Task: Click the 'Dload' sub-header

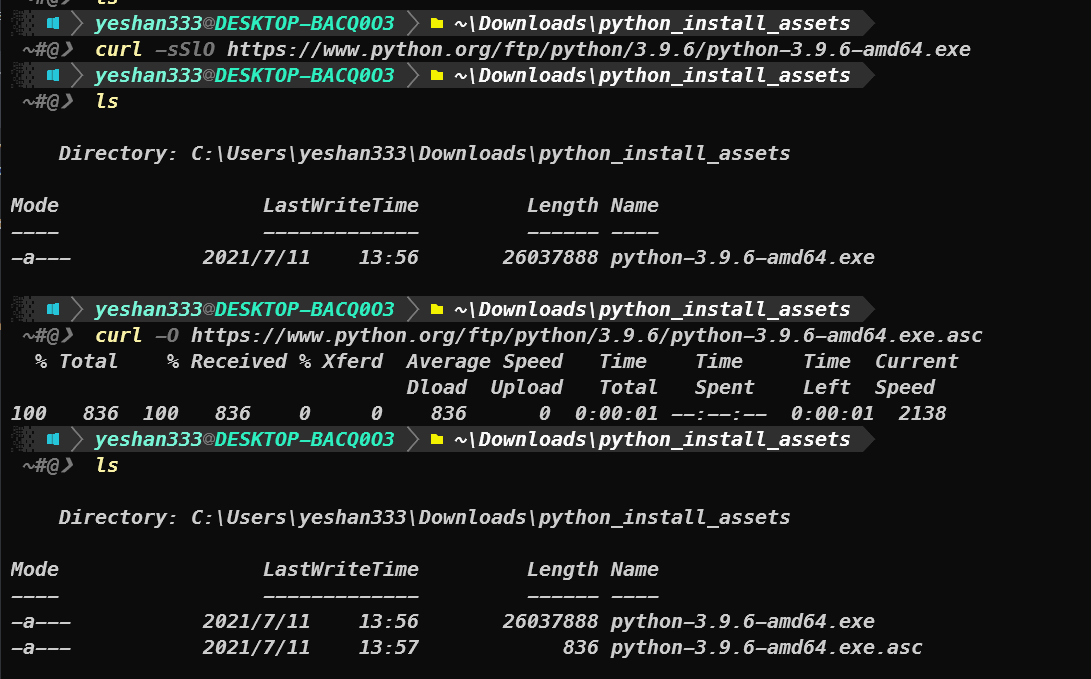Action: [436, 387]
